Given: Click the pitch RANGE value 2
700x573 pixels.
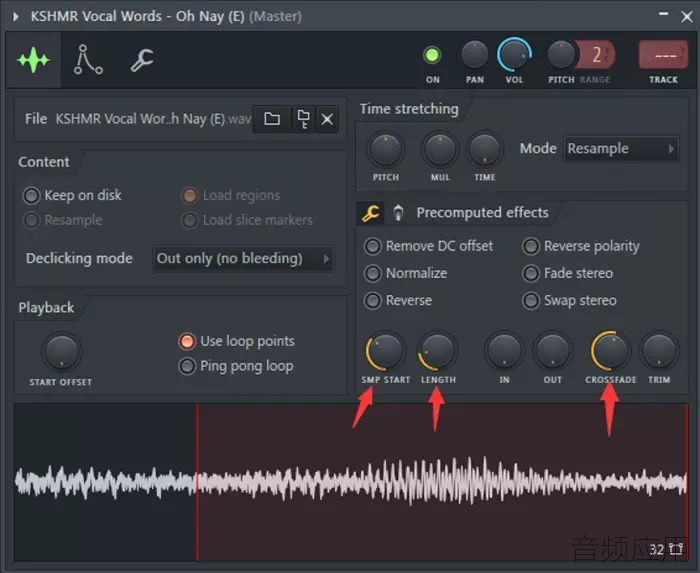Looking at the screenshot, I should (596, 55).
